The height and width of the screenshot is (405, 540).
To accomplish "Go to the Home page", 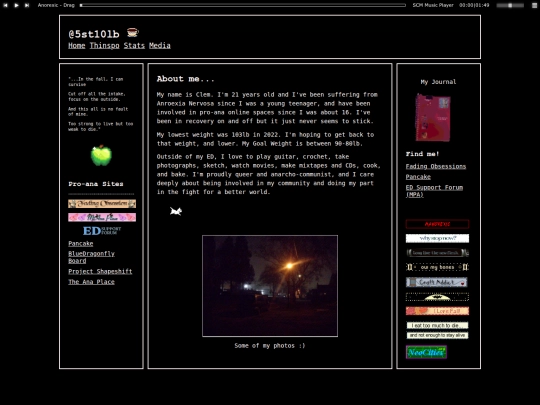I will tap(76, 45).
